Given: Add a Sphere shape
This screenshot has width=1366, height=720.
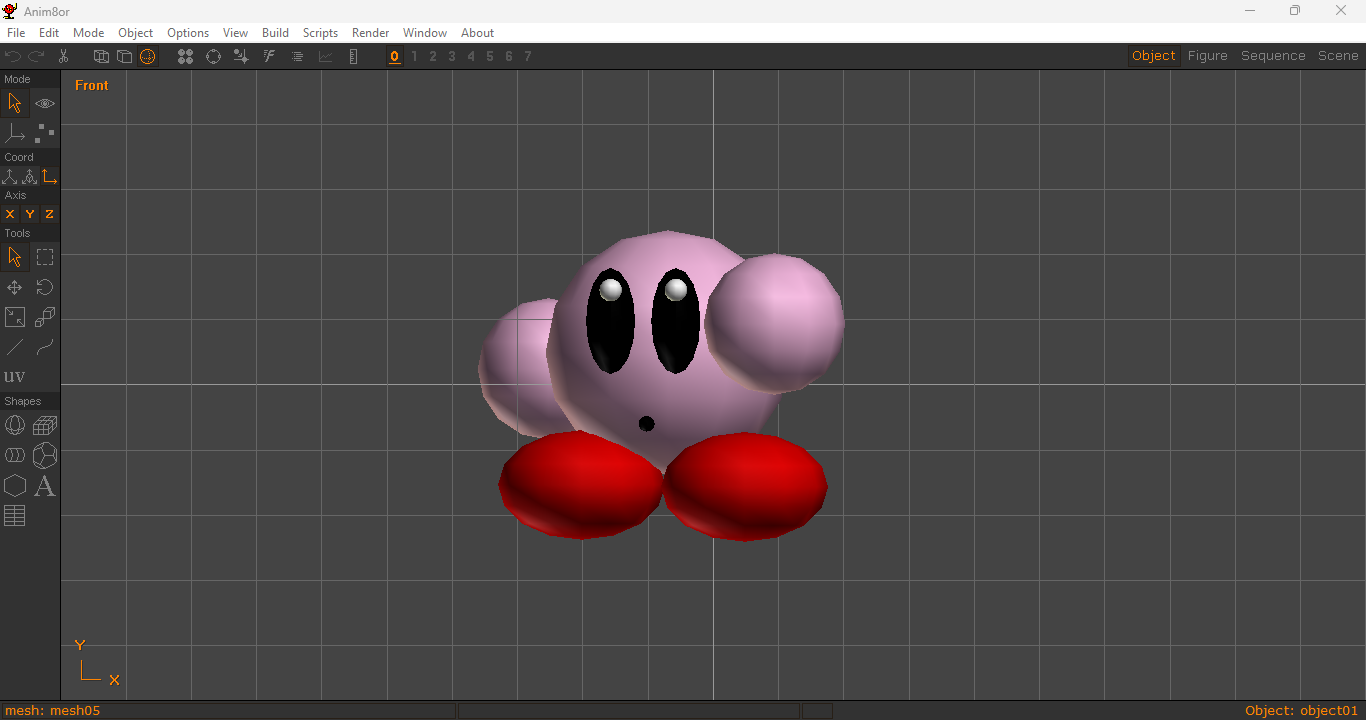Looking at the screenshot, I should click(x=15, y=426).
